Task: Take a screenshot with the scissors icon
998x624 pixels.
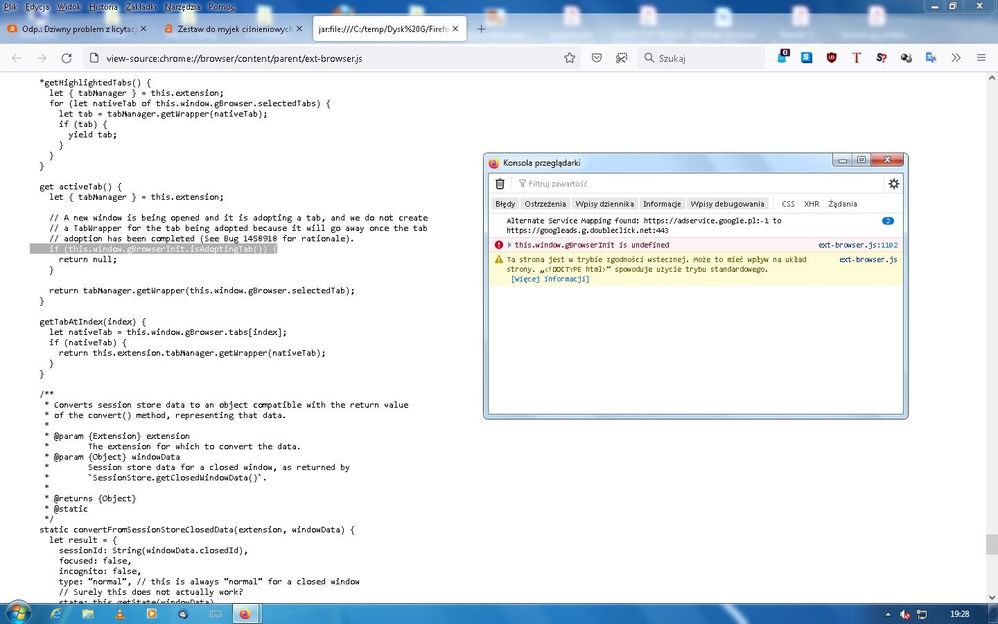Action: pos(622,58)
